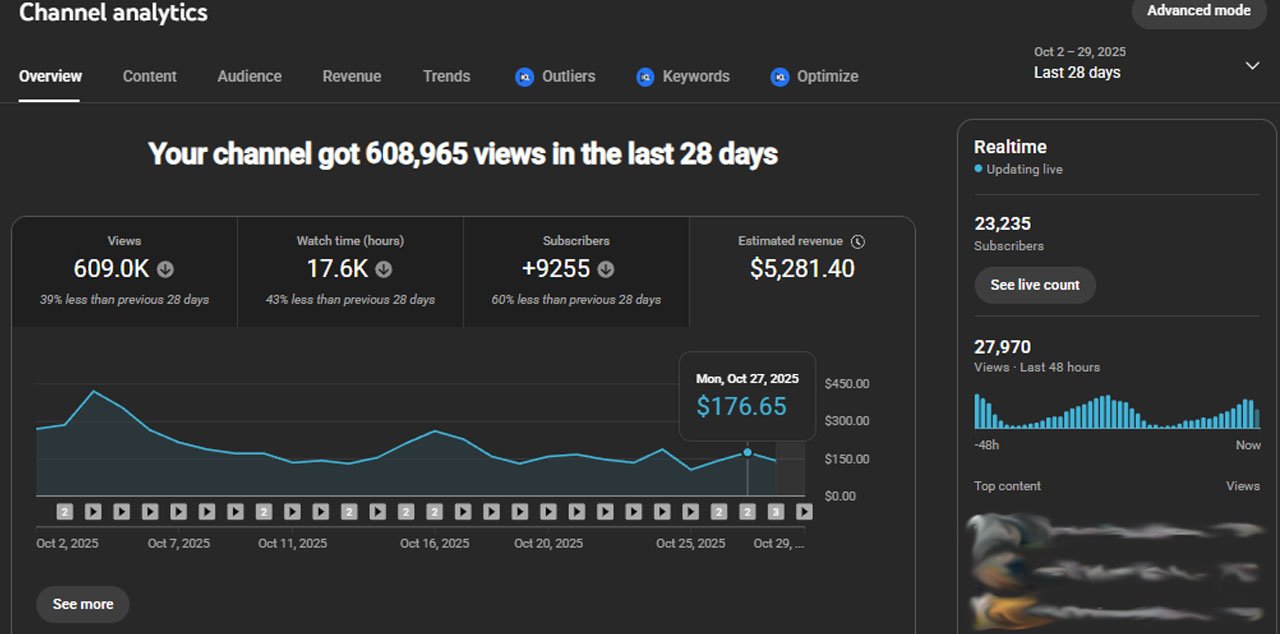
Task: Switch to Advanced mode
Action: coord(1198,11)
